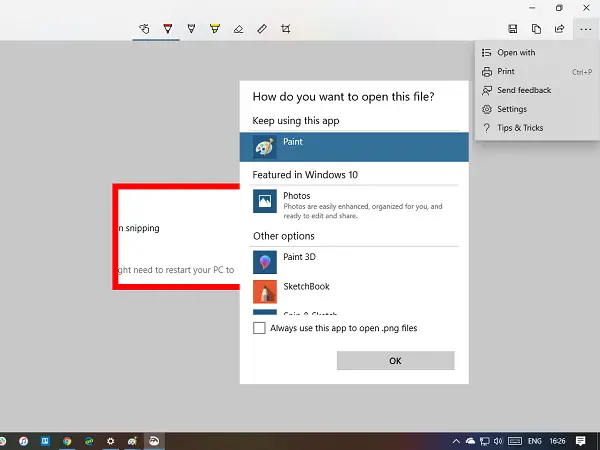Switch the ENG input language
Viewport: 600px width, 450px height.
(535, 441)
